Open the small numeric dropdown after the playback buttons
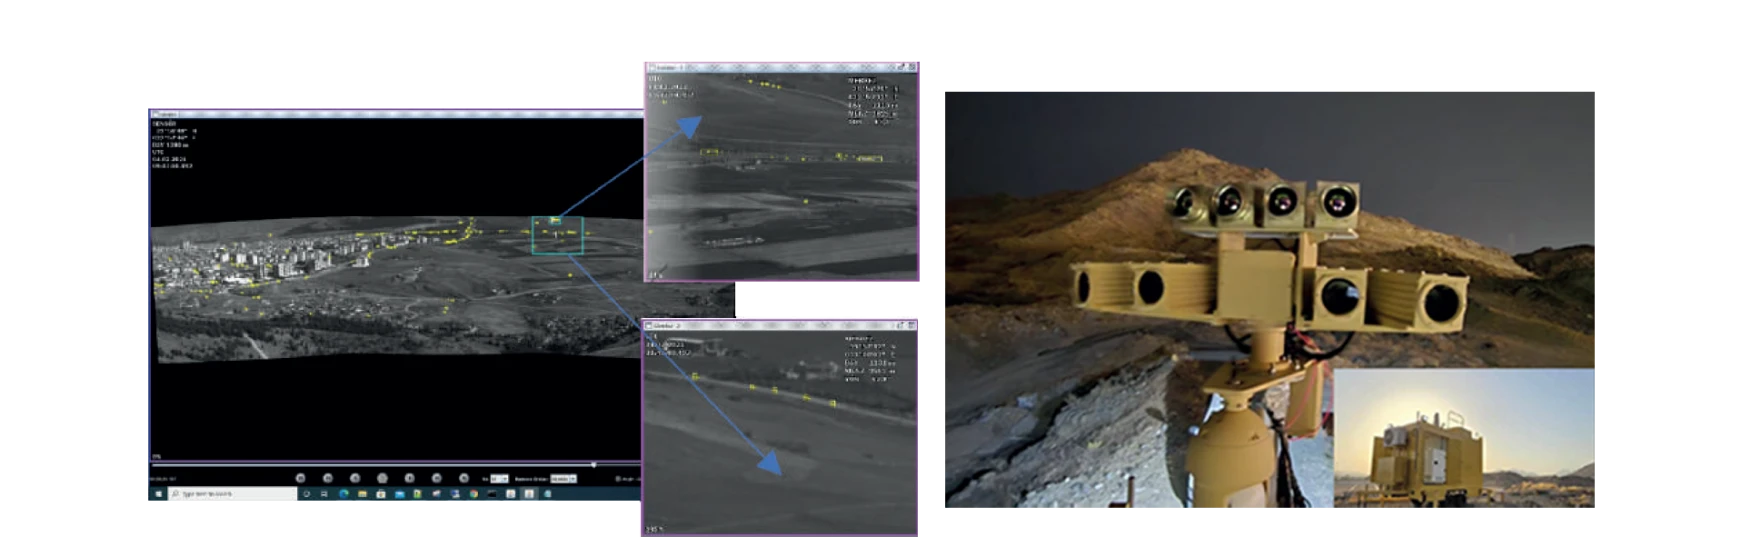The width and height of the screenshot is (1743, 537). 499,479
